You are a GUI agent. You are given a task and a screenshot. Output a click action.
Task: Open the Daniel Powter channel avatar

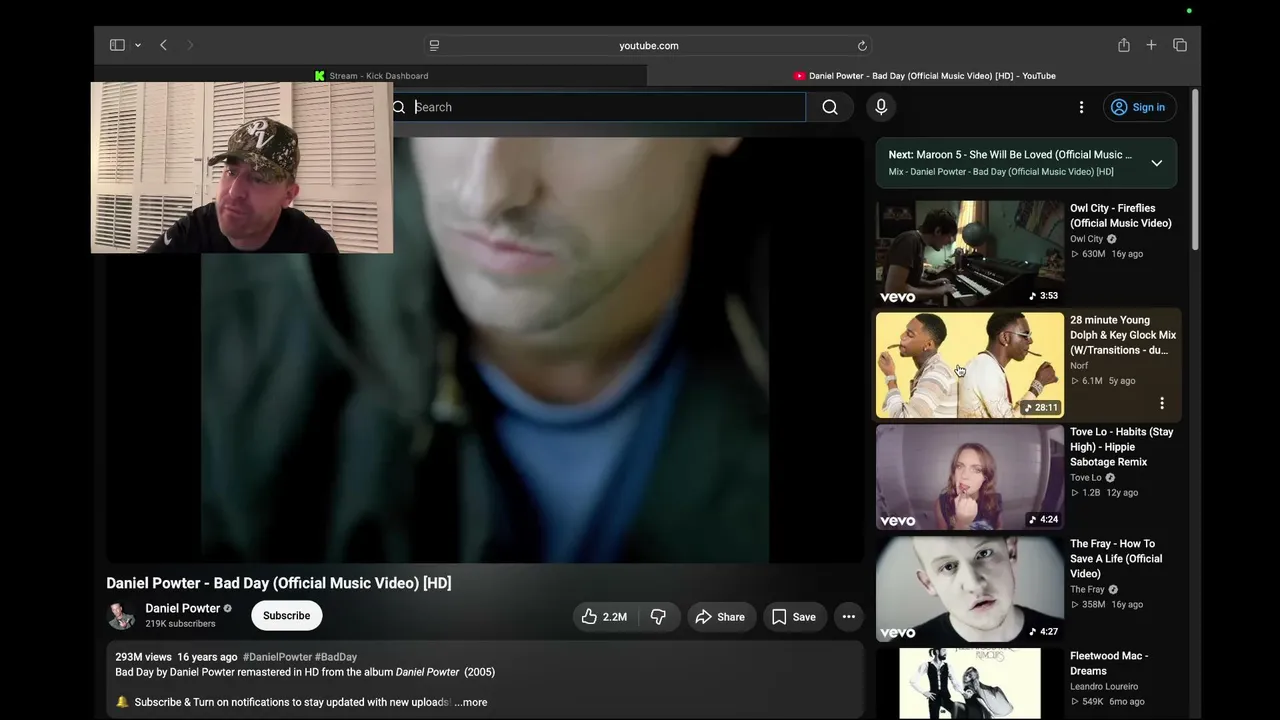(x=121, y=616)
